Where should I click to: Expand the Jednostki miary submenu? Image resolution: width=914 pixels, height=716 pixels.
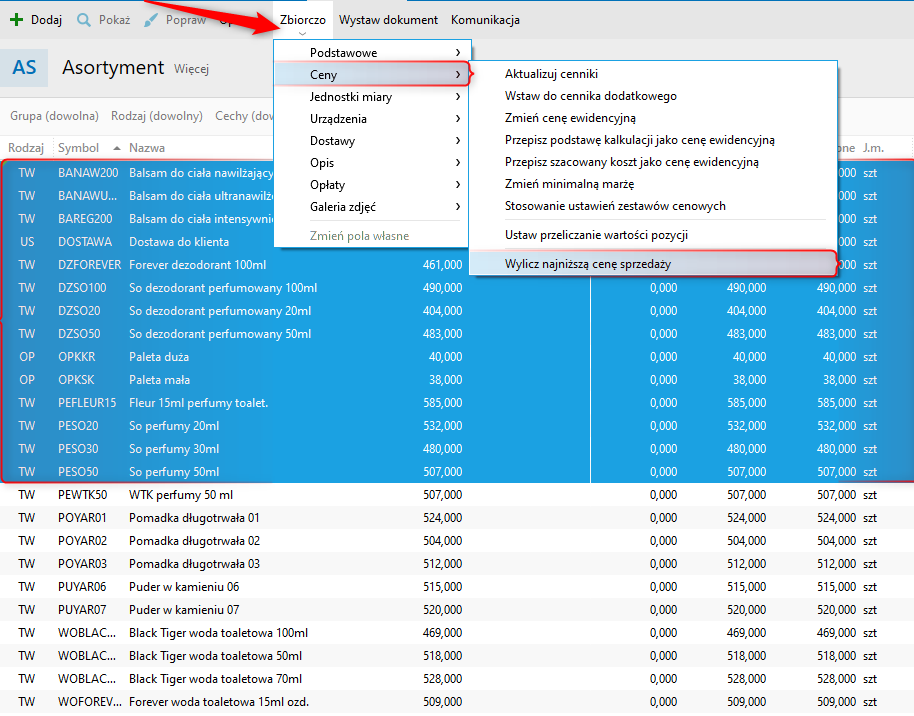[372, 97]
